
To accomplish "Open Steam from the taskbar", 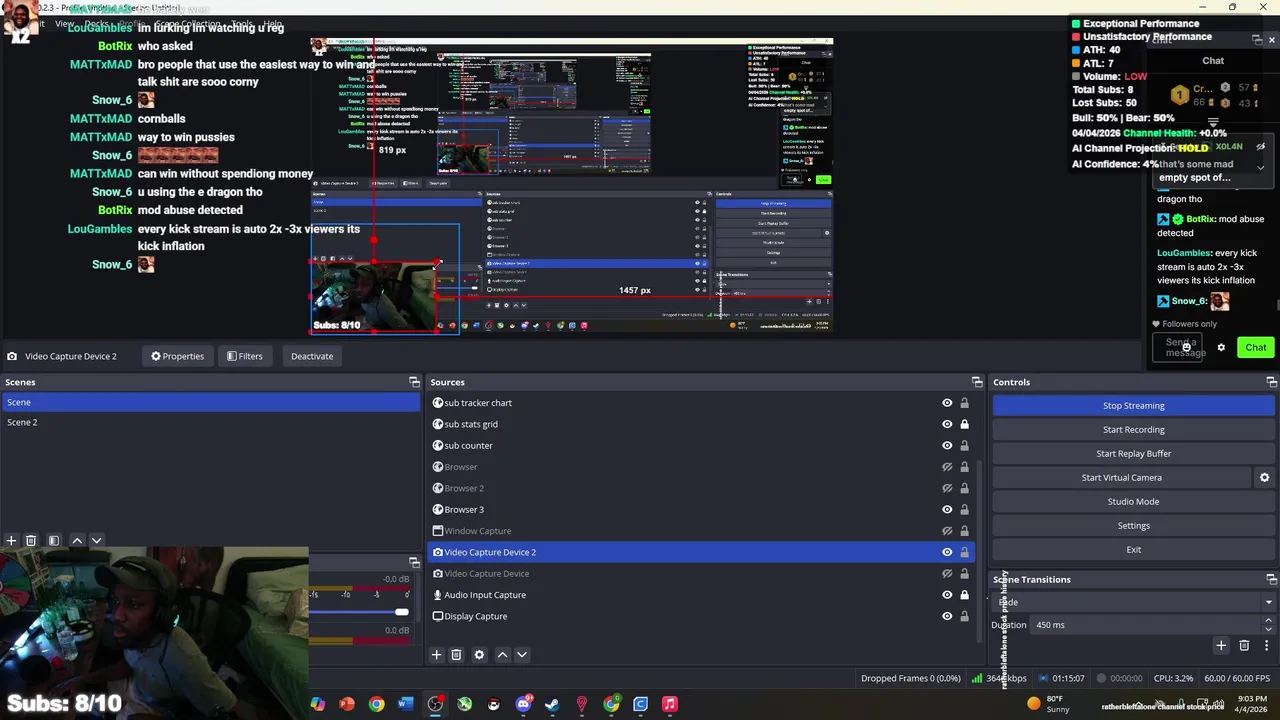I will tap(552, 704).
